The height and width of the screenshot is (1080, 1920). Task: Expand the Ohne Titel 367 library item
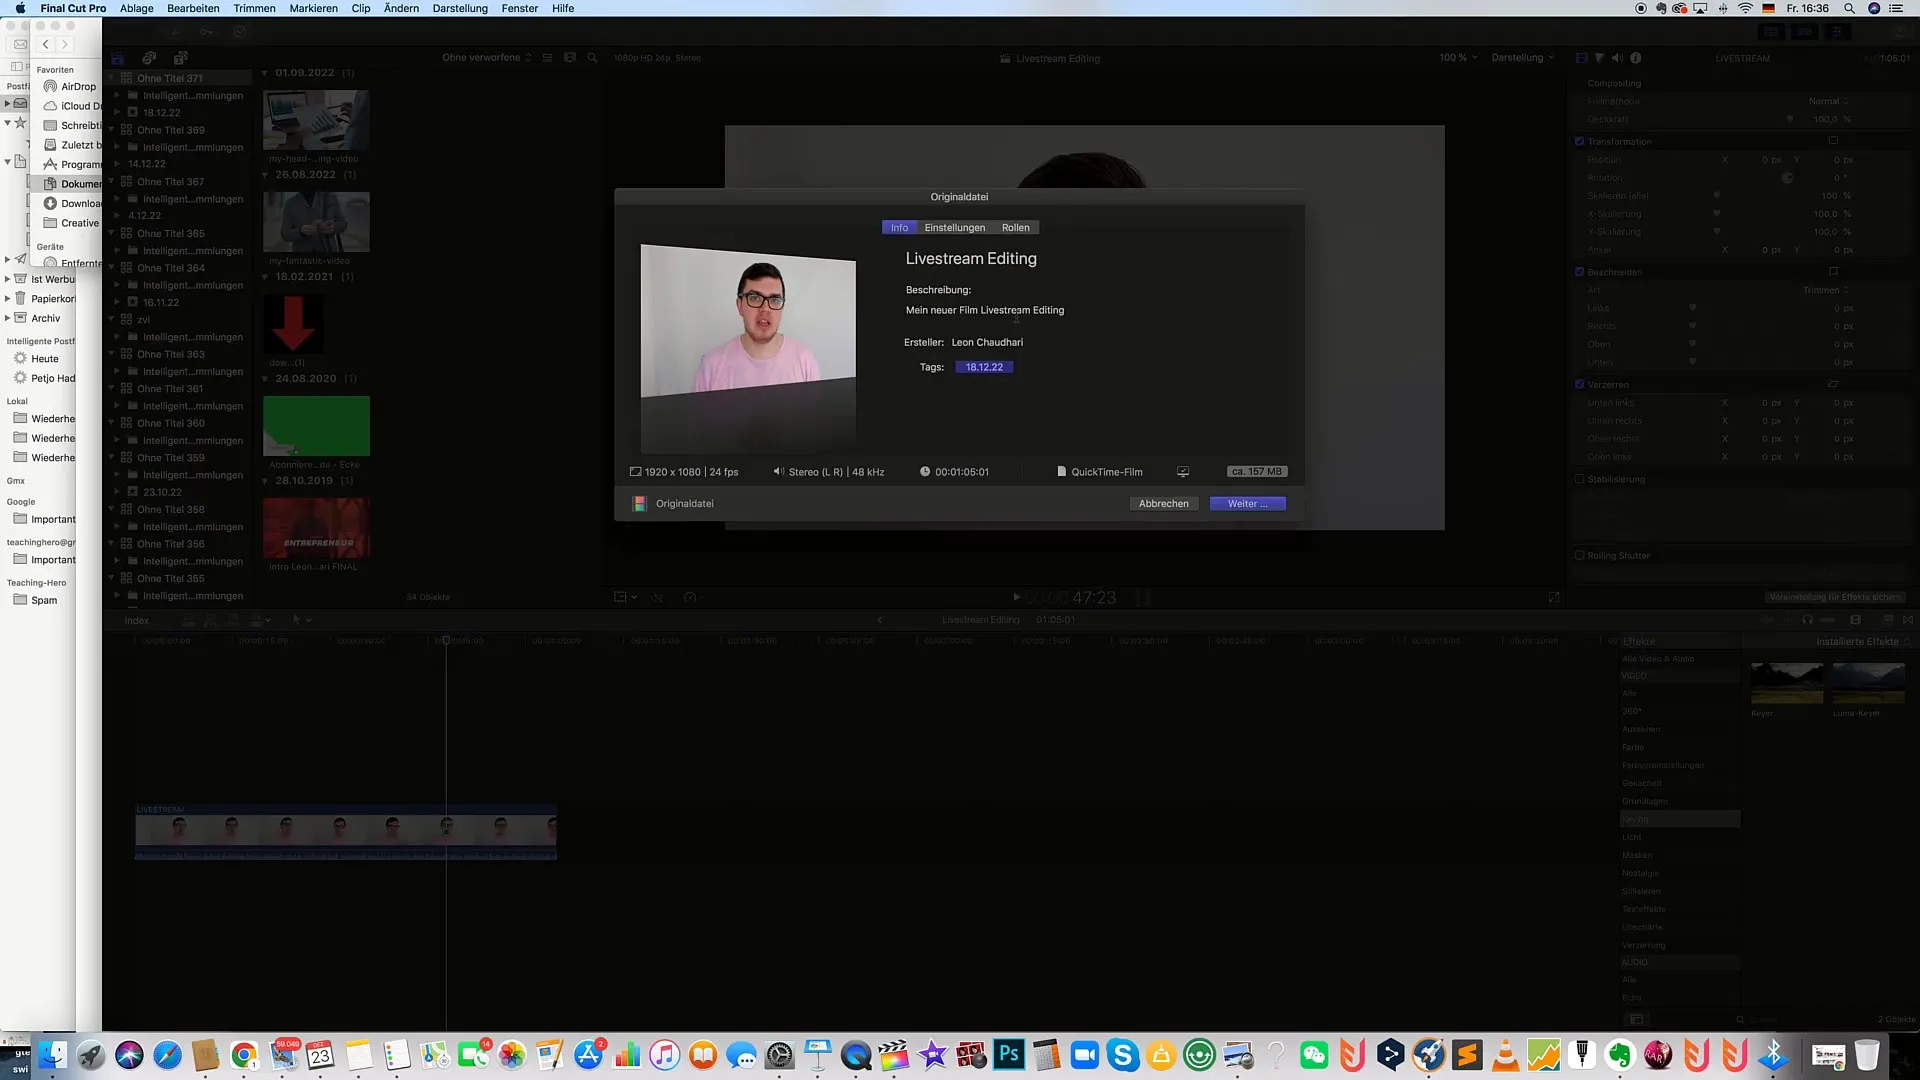click(115, 181)
